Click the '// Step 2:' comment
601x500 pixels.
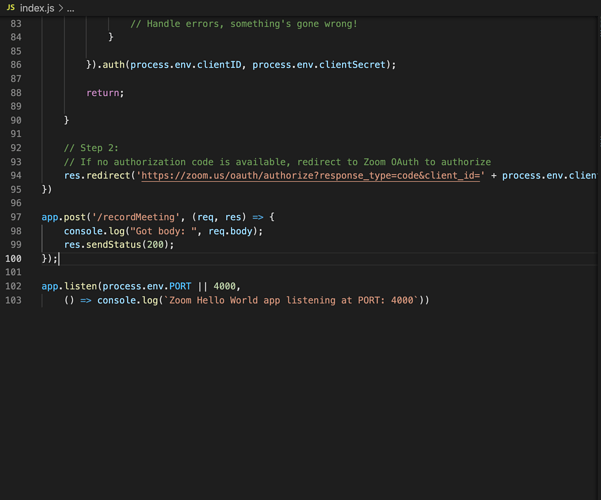coord(91,148)
